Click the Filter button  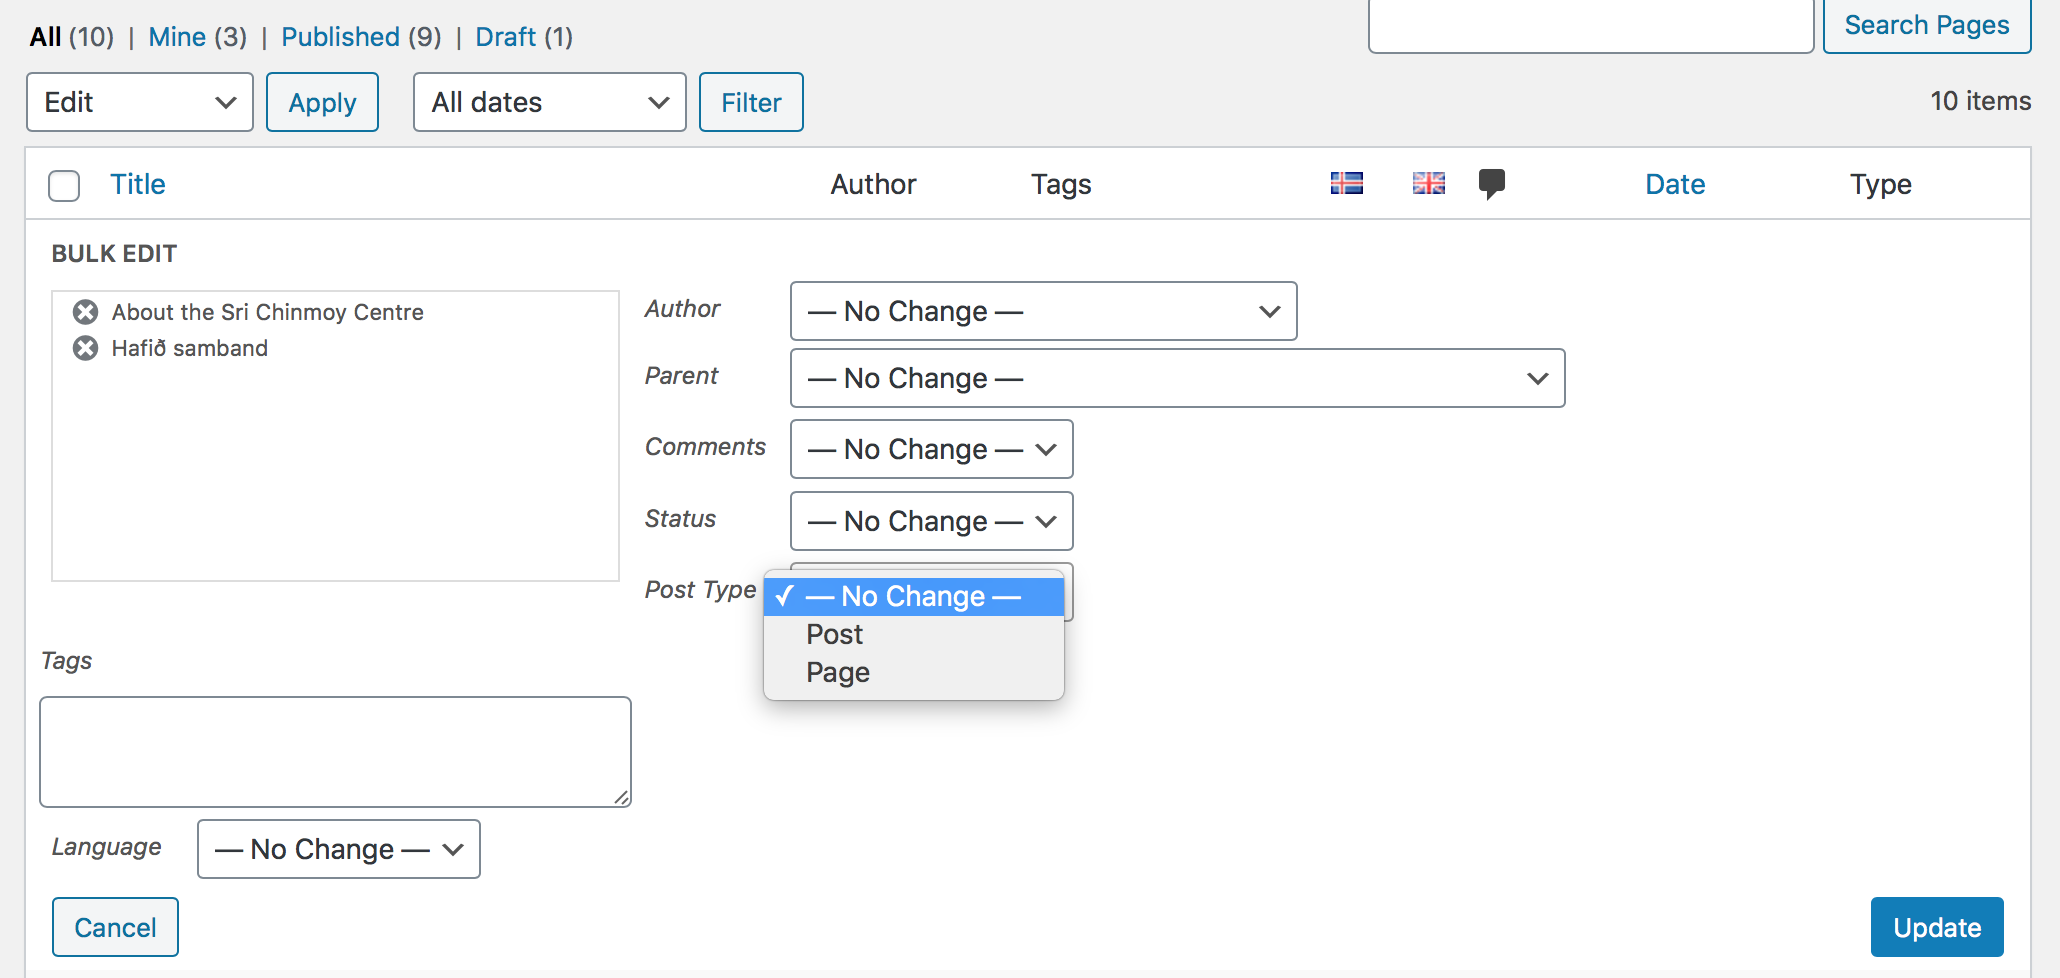751,102
